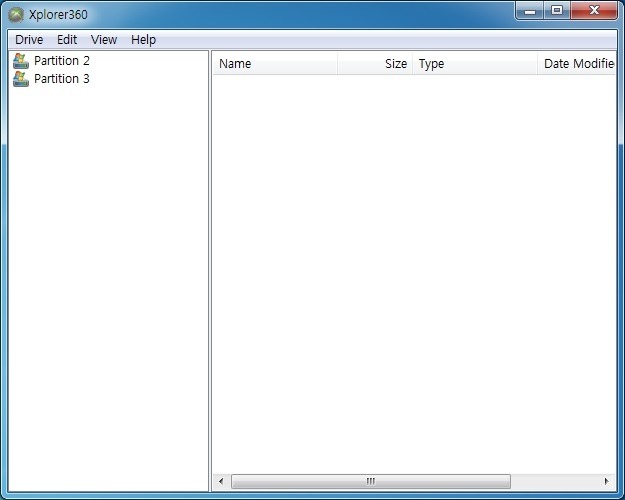Viewport: 625px width, 500px height.
Task: Click the Xplorer360 title bar app icon
Action: [x=16, y=15]
